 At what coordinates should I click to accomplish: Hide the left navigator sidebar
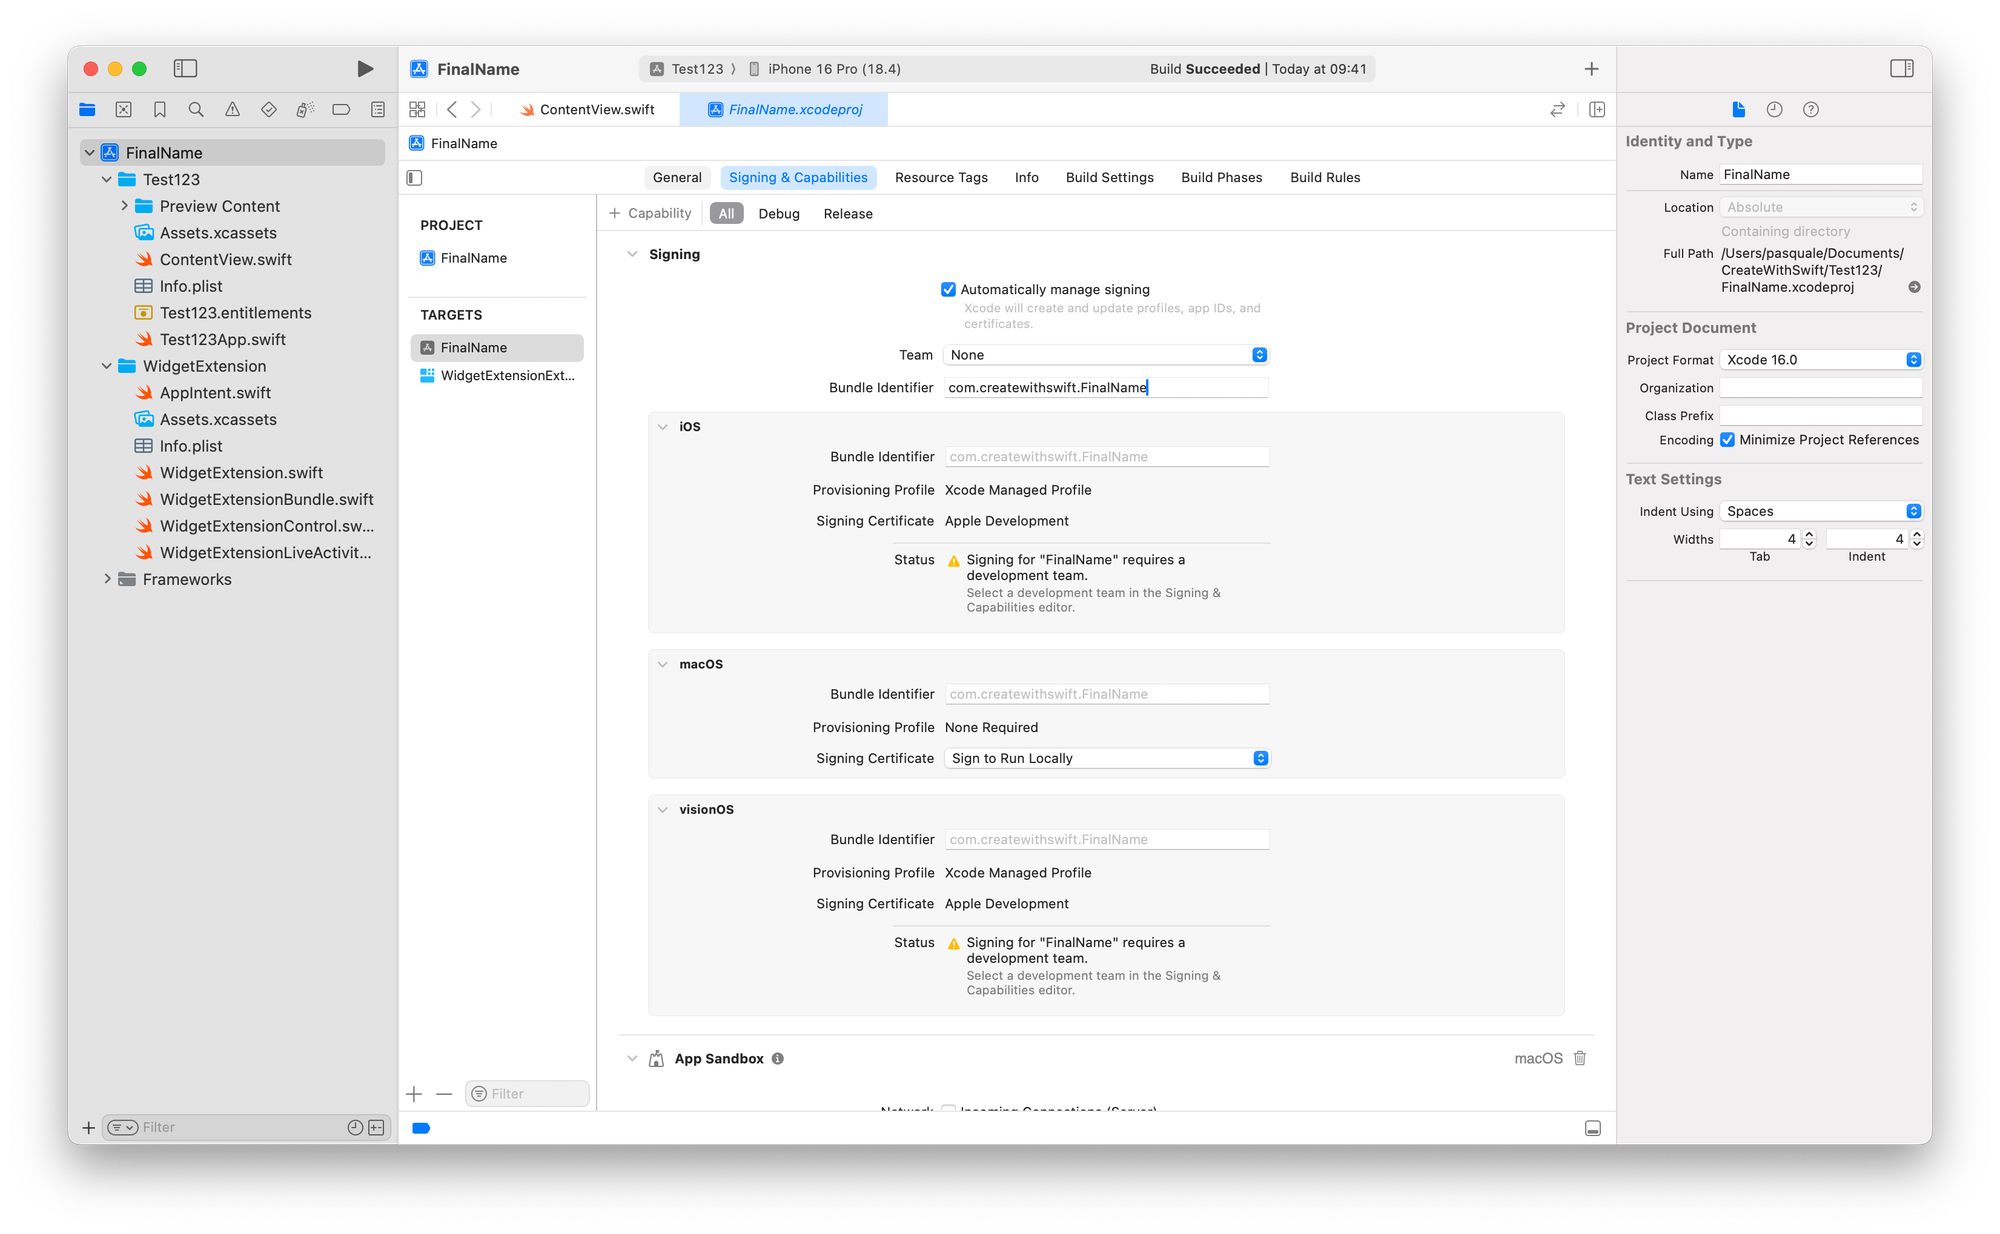(185, 69)
